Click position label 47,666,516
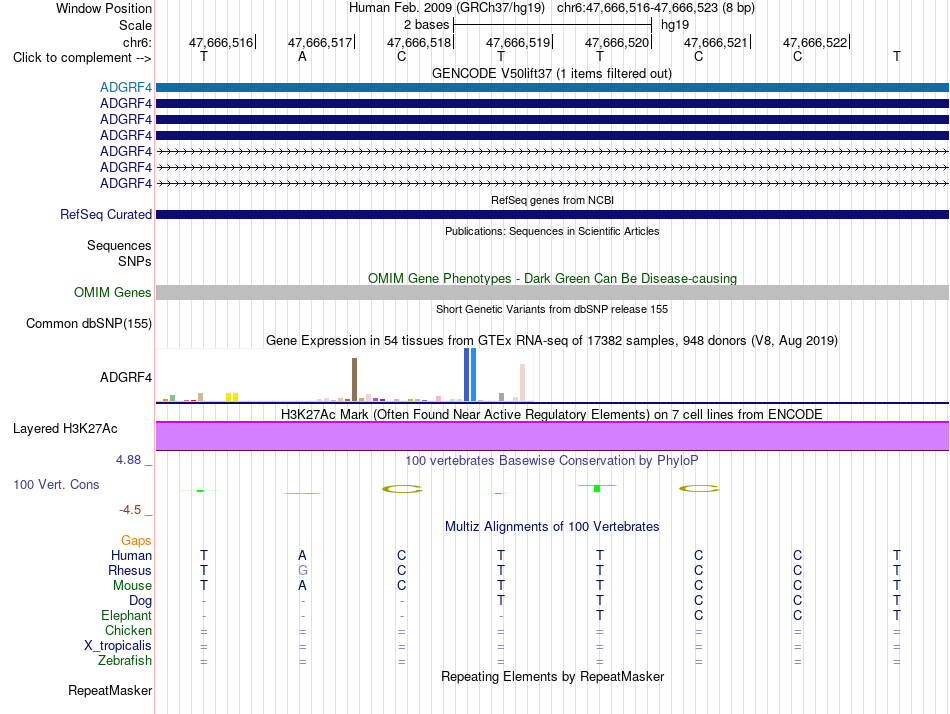Viewport: 950px width, 714px height. 221,42
